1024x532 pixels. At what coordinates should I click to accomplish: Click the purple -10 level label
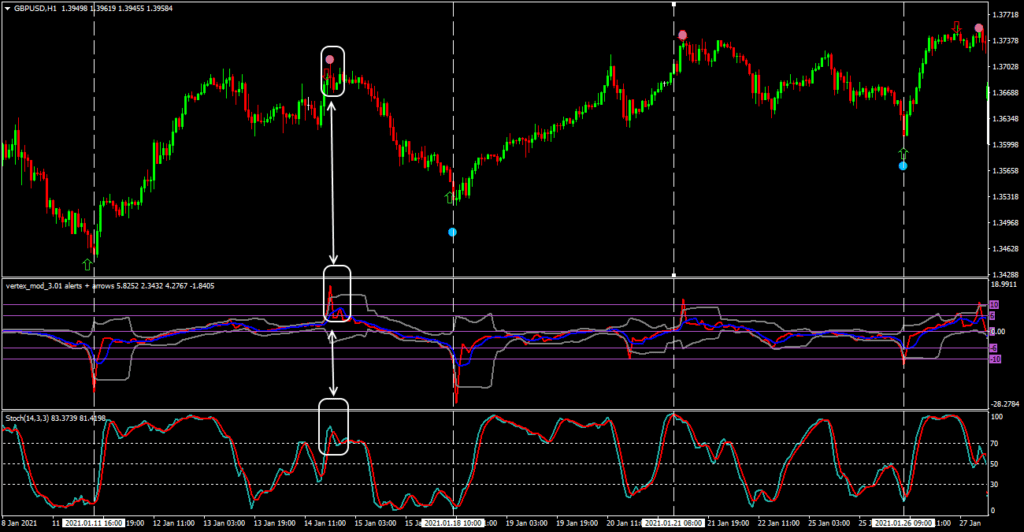point(995,358)
